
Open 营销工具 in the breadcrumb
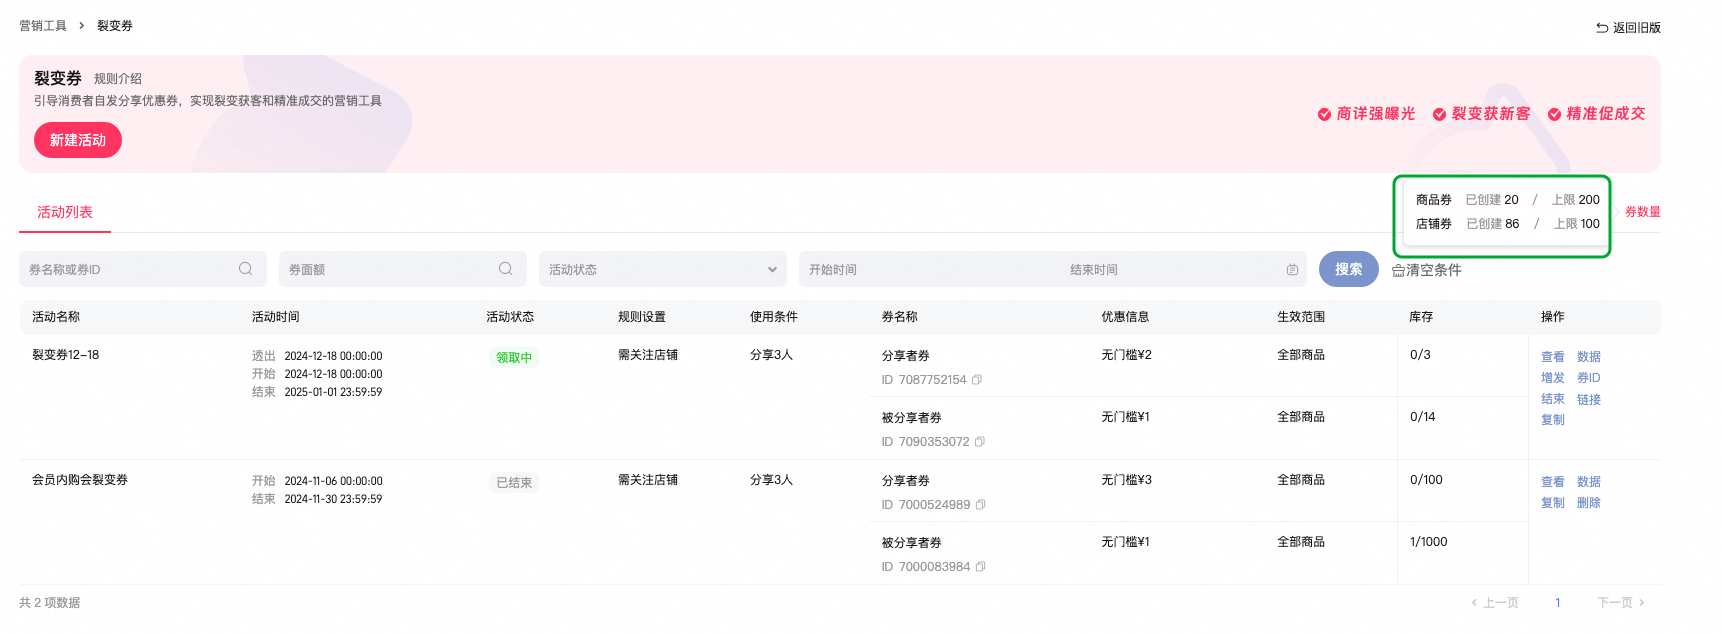pyautogui.click(x=43, y=26)
